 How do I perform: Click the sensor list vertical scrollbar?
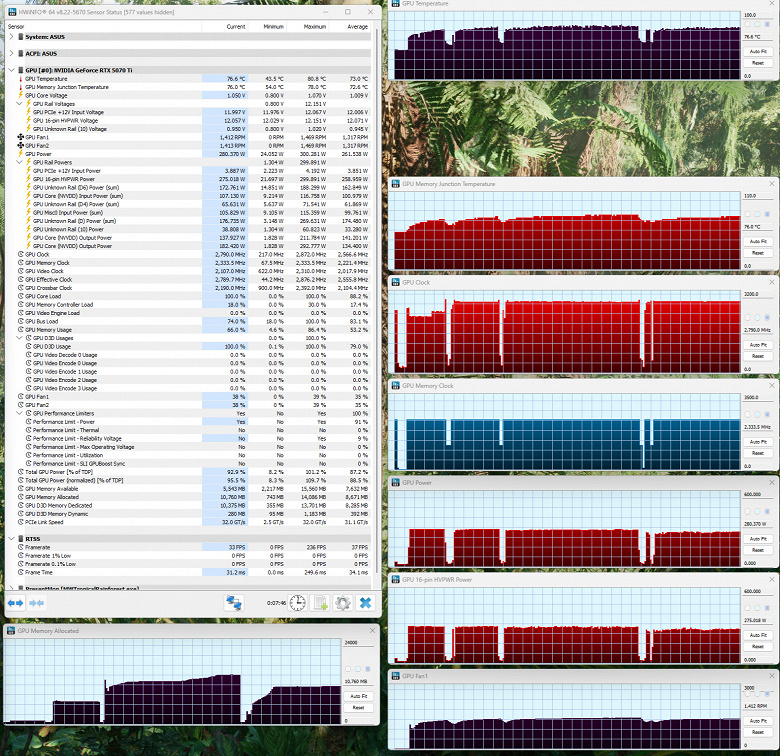(x=376, y=298)
